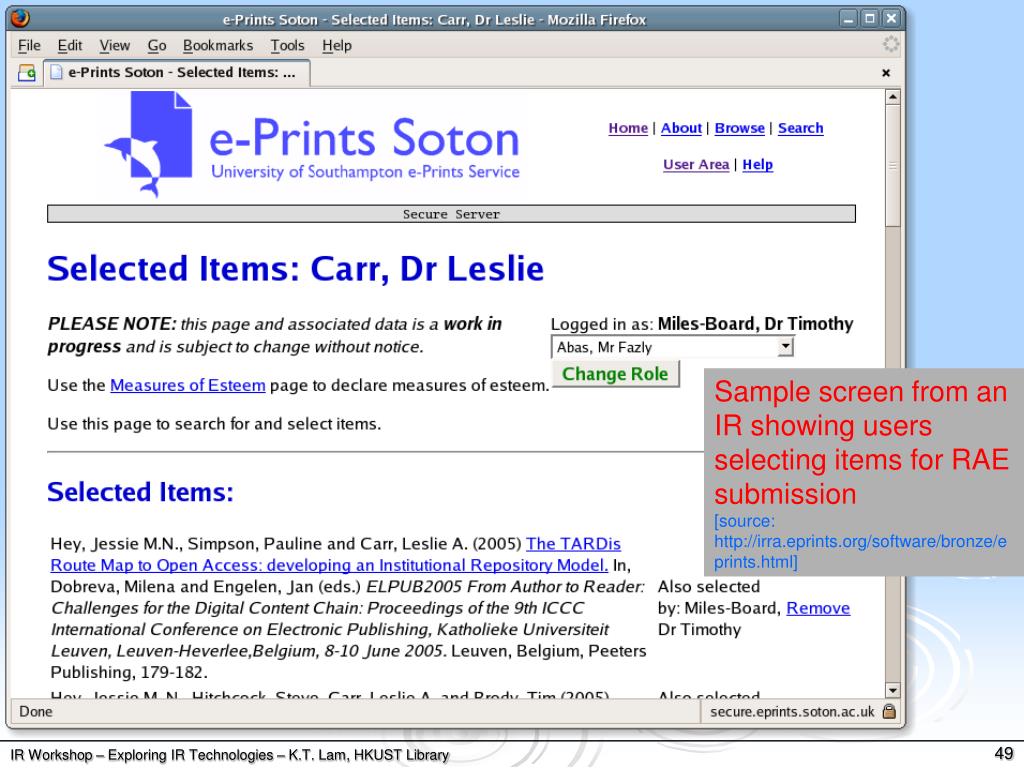Click the Firefox logo in title bar
This screenshot has width=1024, height=768.
[x=20, y=18]
